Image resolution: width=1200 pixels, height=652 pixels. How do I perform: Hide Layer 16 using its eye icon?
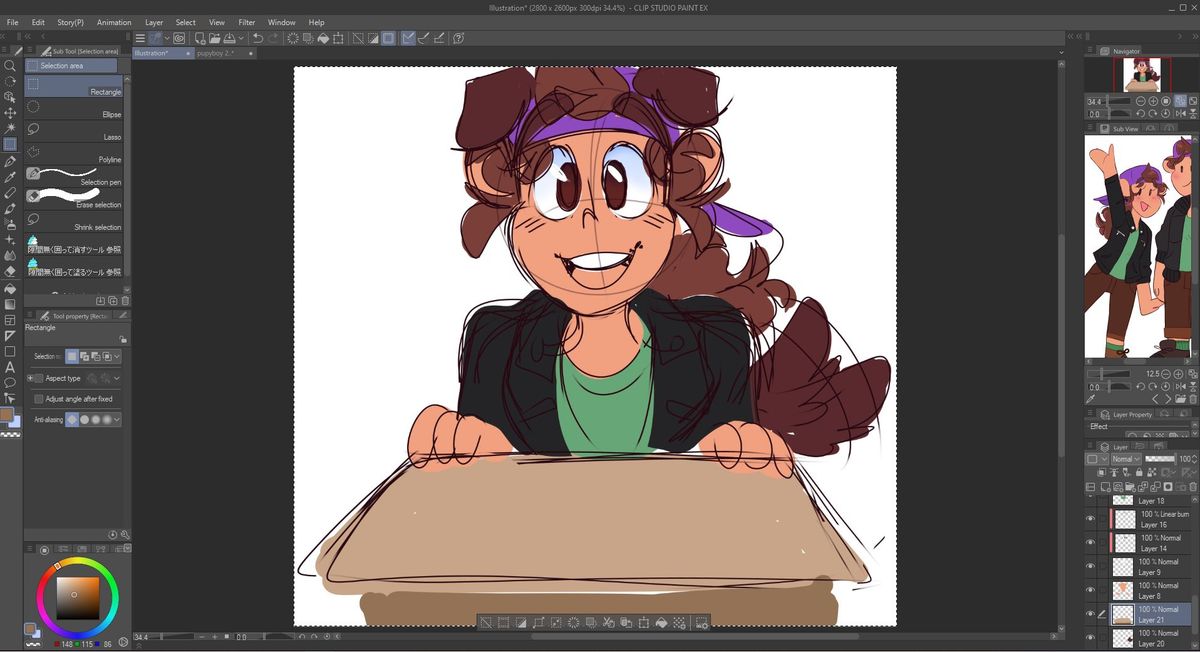click(1090, 519)
